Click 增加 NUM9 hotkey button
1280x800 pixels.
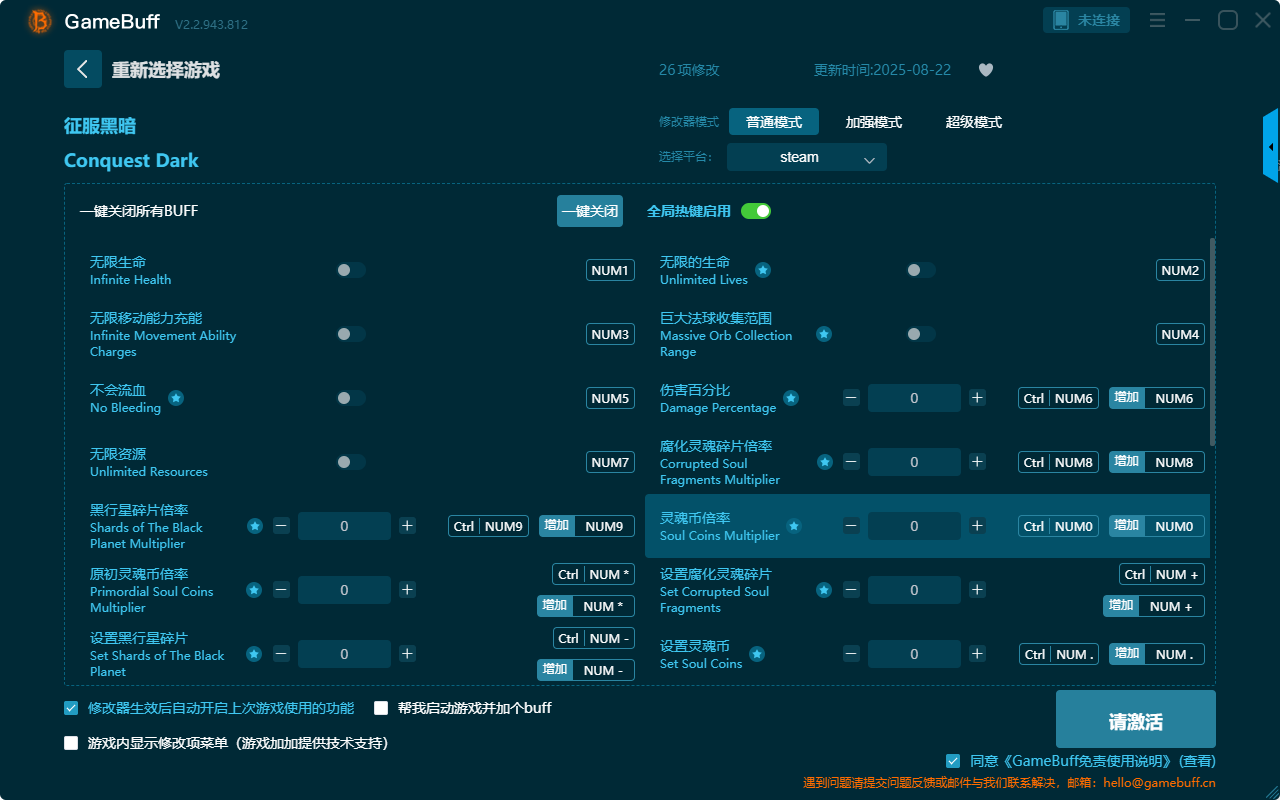(587, 526)
